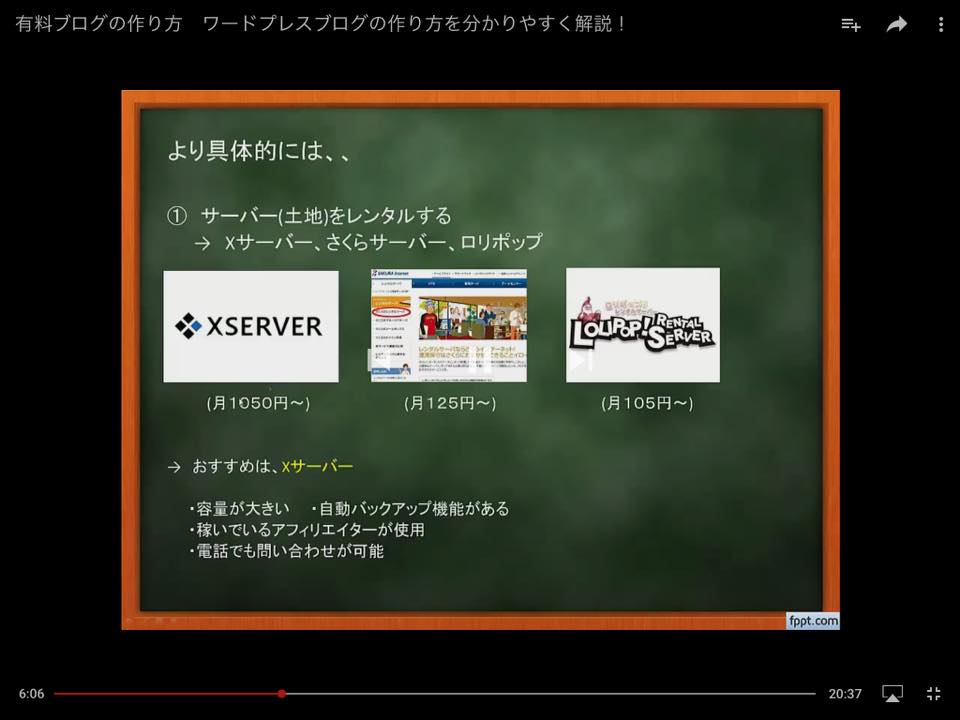
Task: Tap the 20:37 total duration label
Action: (x=844, y=694)
